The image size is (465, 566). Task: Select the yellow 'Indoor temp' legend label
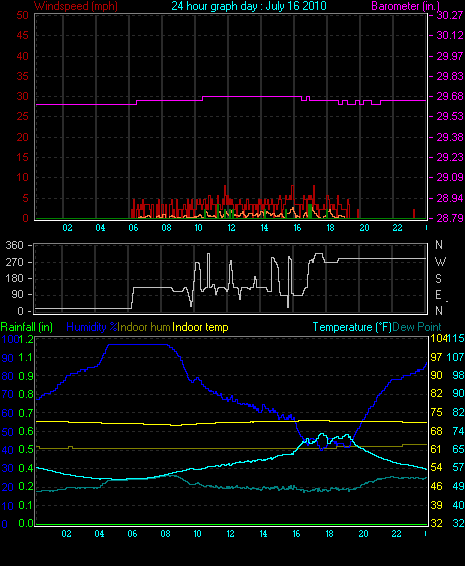pyautogui.click(x=200, y=327)
